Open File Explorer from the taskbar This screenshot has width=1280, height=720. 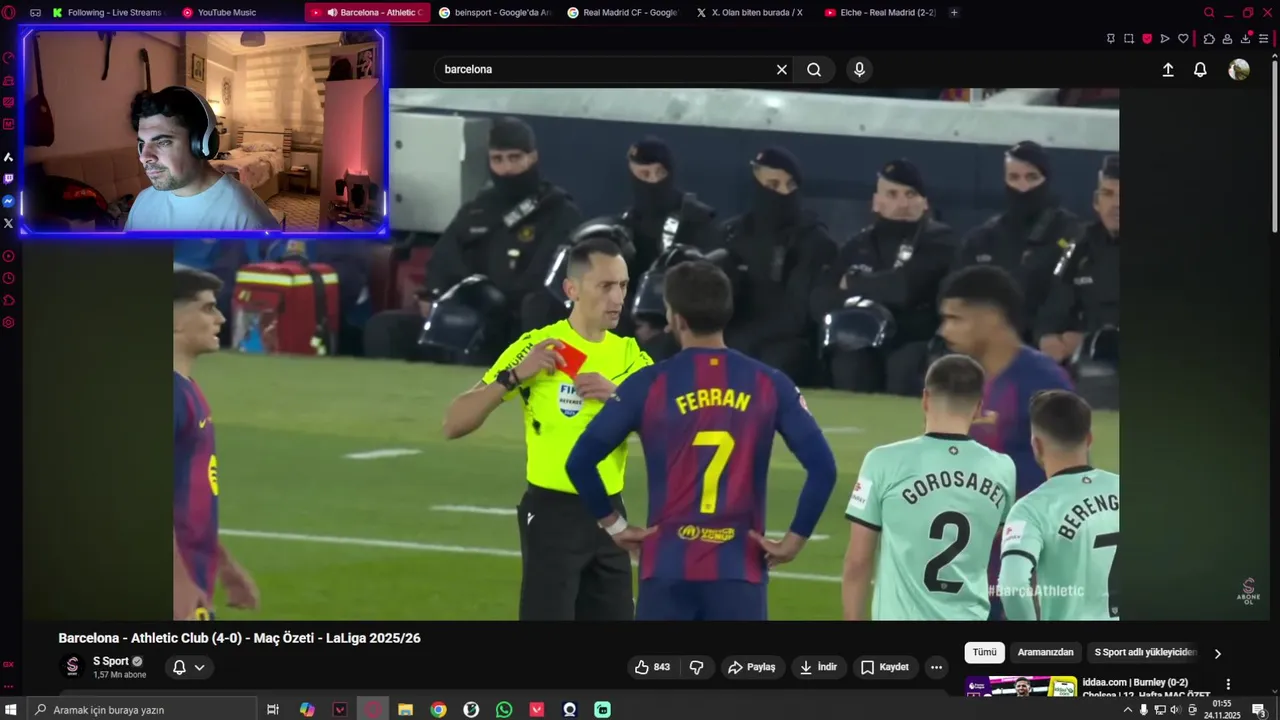tap(405, 709)
